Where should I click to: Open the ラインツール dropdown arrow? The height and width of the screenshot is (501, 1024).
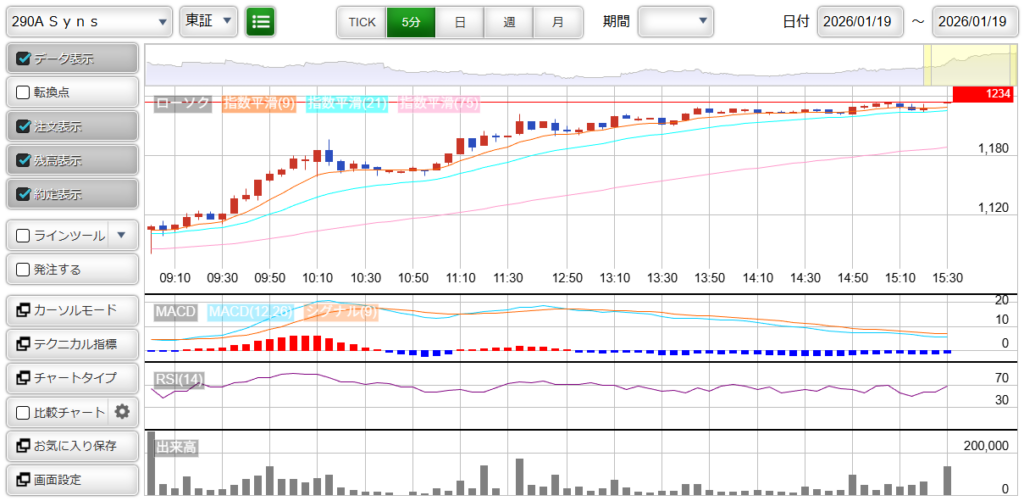[121, 235]
